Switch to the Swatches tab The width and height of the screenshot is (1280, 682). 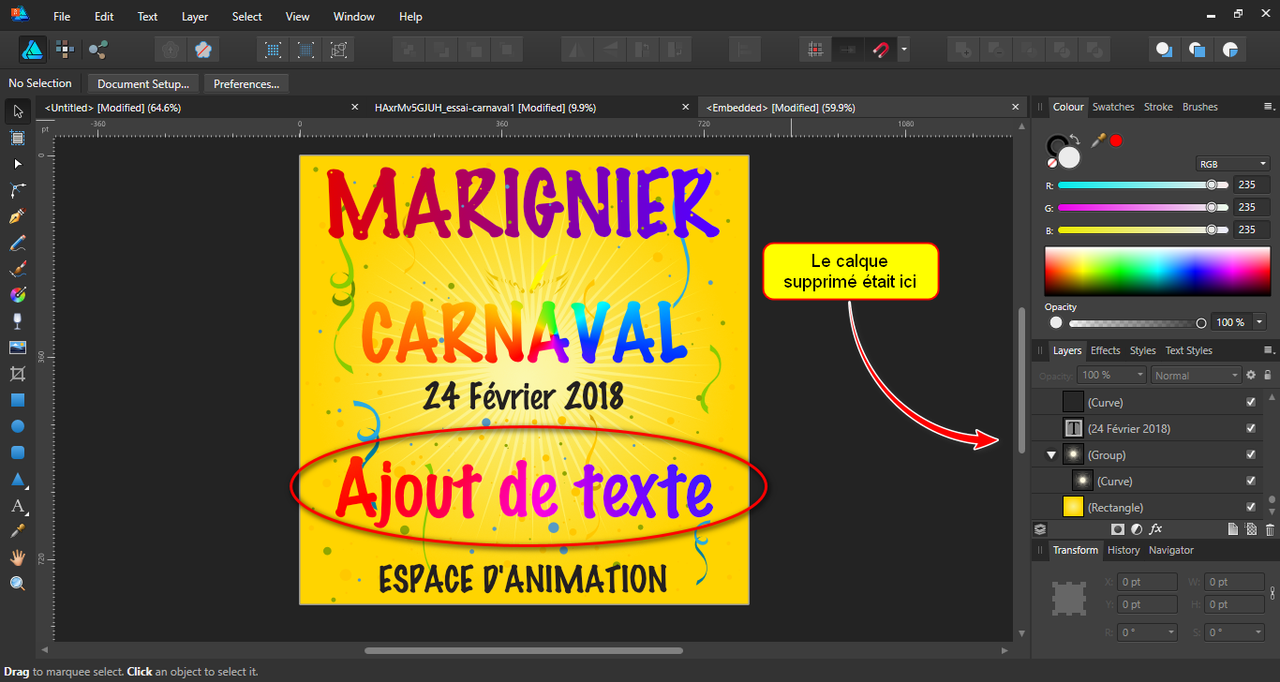pos(1113,107)
